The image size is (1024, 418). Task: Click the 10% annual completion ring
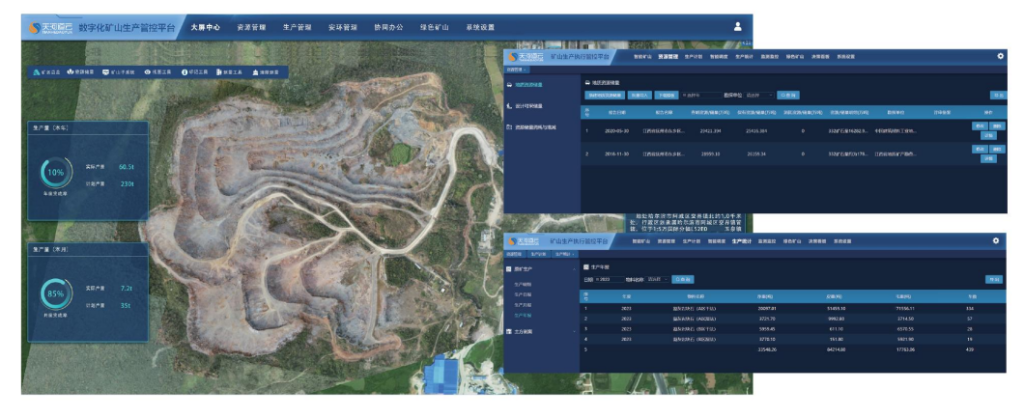[x=56, y=173]
